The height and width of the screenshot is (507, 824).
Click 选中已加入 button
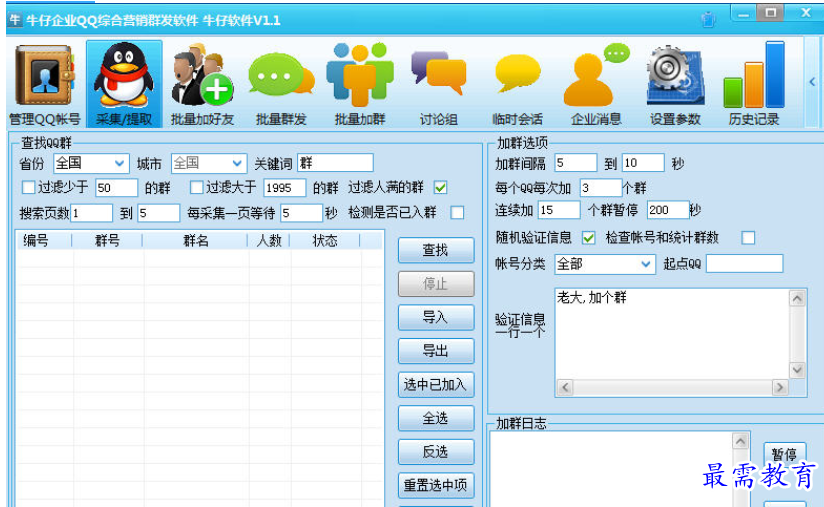pyautogui.click(x=436, y=385)
